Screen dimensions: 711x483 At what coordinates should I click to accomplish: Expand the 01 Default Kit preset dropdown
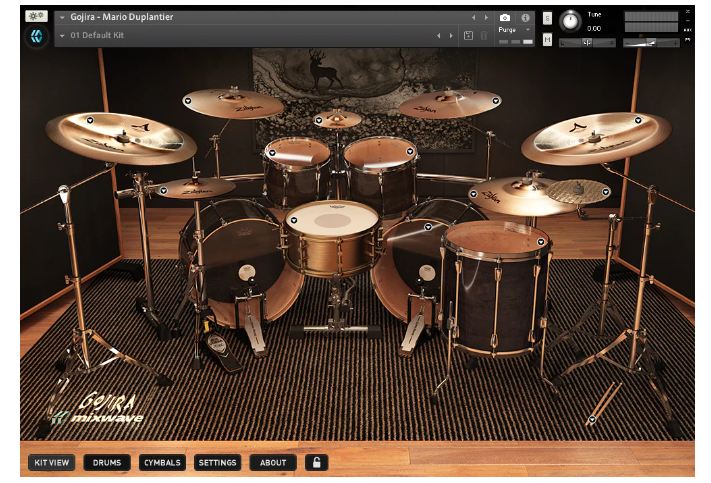coord(62,35)
